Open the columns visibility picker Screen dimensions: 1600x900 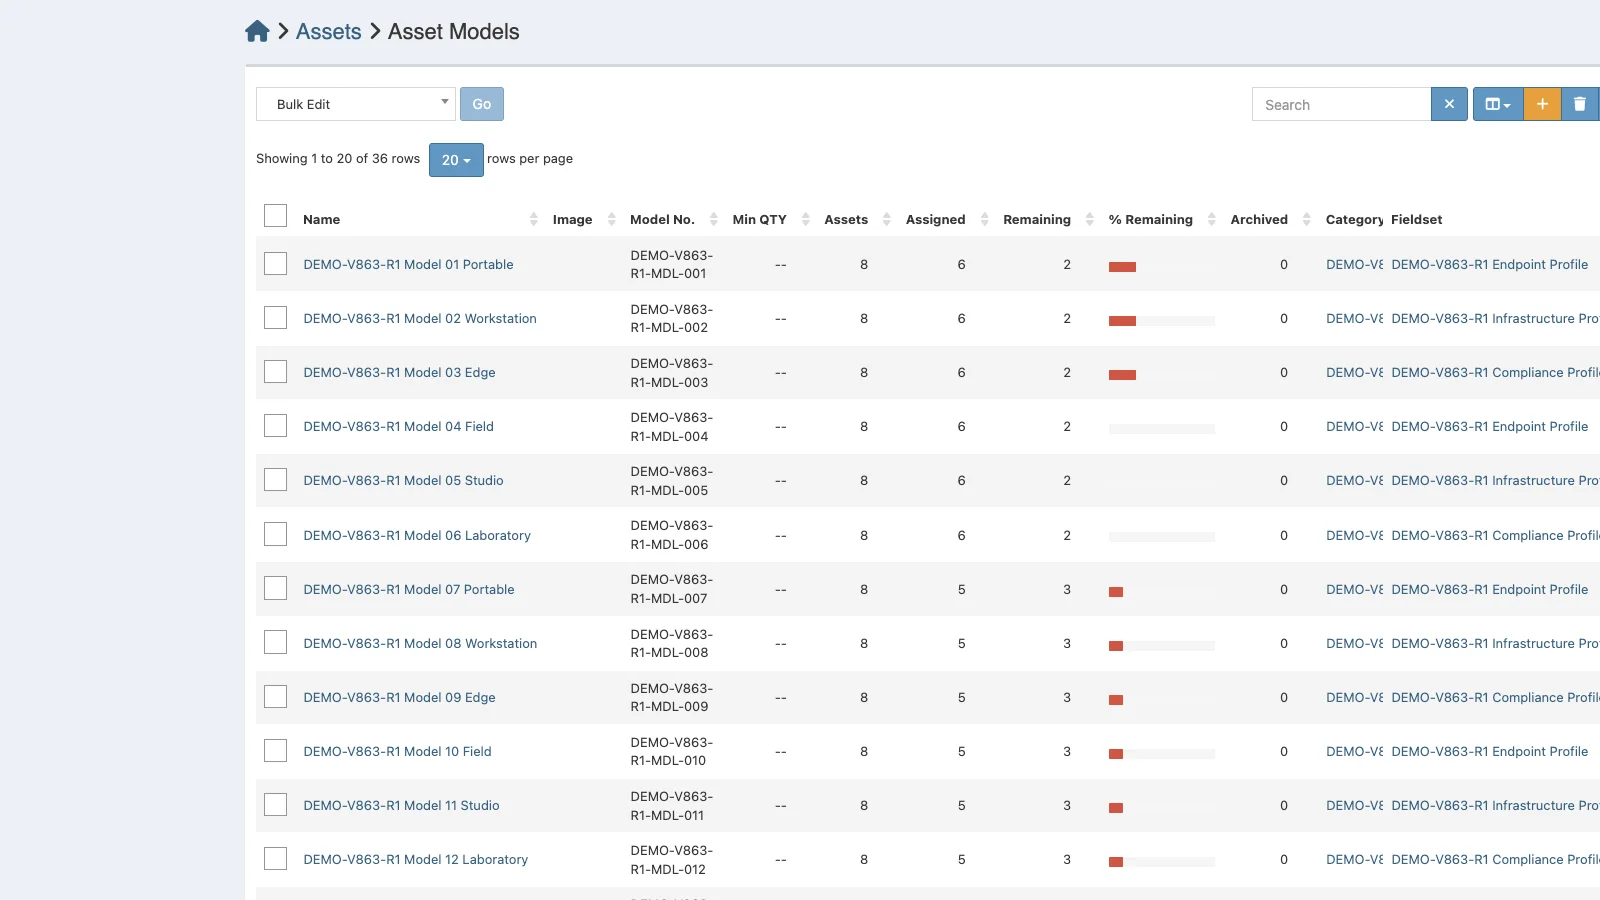pos(1498,104)
